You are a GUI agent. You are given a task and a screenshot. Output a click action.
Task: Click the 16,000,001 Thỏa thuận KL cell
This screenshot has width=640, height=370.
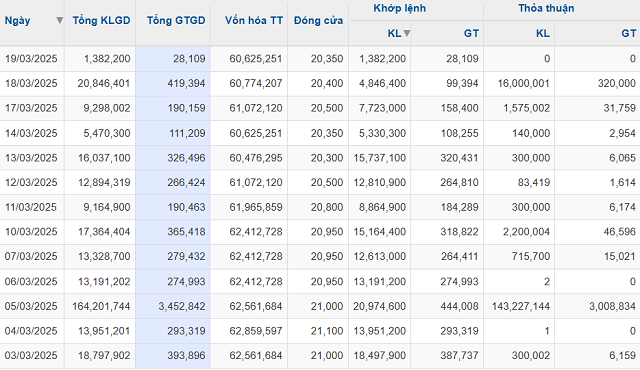[524, 84]
